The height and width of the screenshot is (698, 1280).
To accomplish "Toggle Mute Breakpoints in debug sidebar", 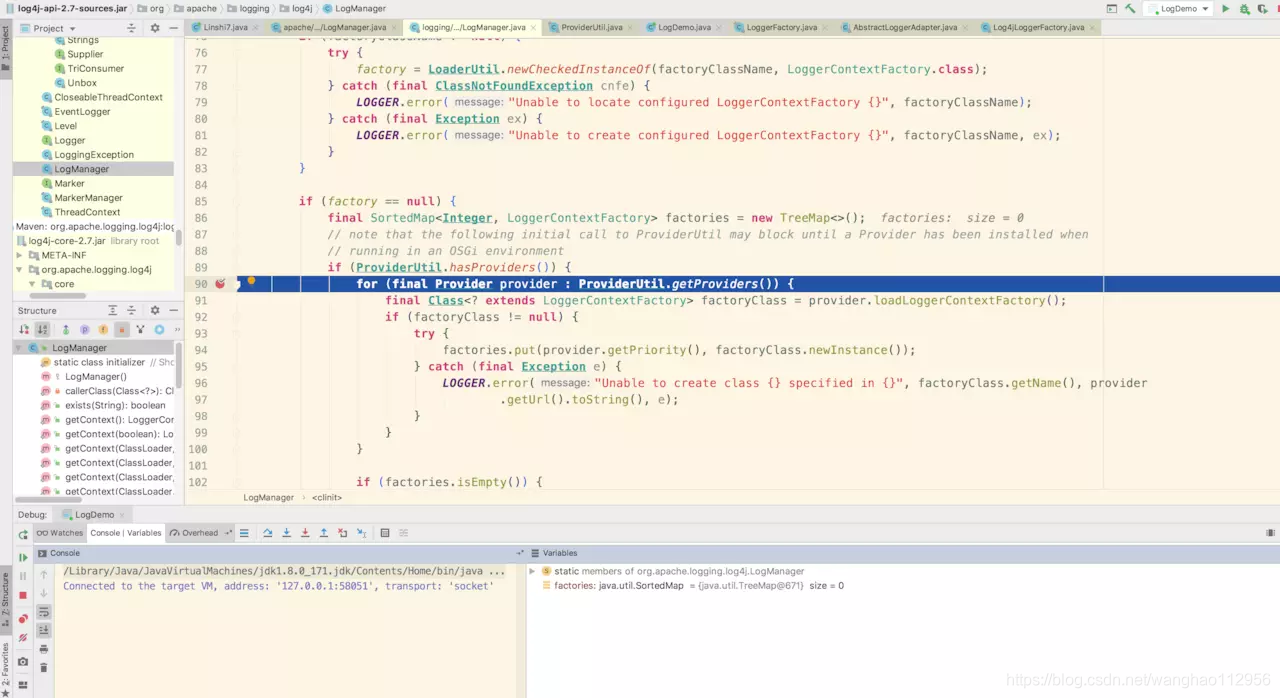I will [x=23, y=637].
